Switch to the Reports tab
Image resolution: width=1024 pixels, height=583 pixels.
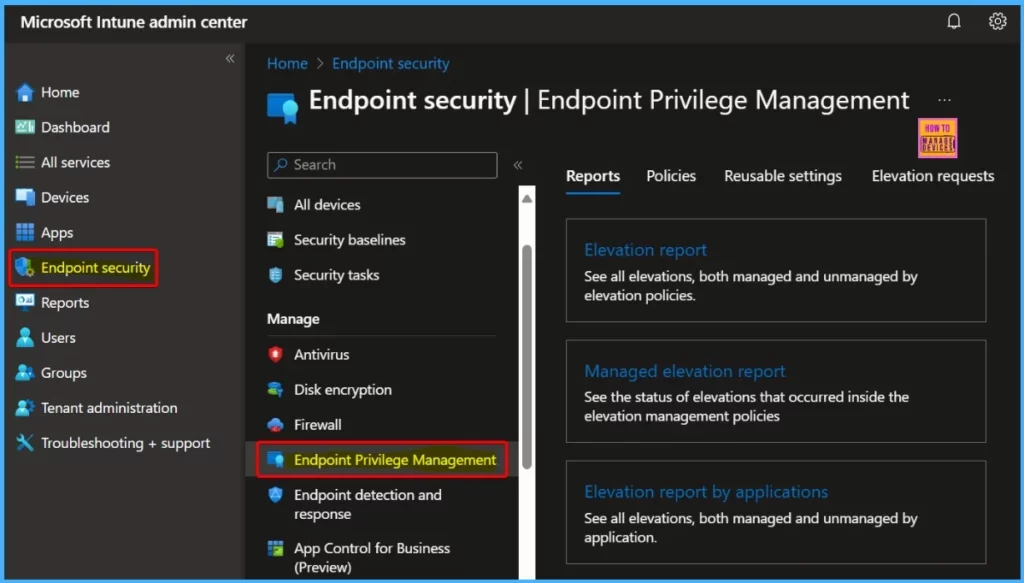point(592,176)
